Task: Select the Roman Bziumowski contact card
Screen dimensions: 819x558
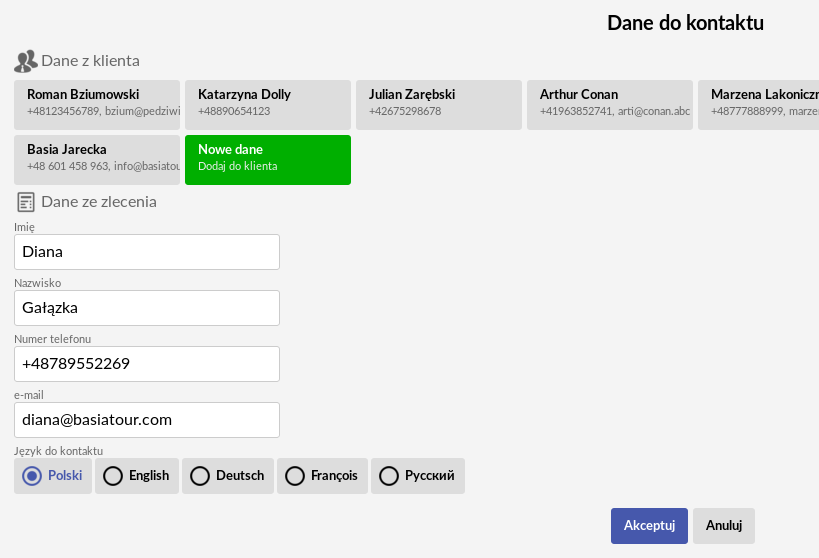Action: click(x=97, y=105)
